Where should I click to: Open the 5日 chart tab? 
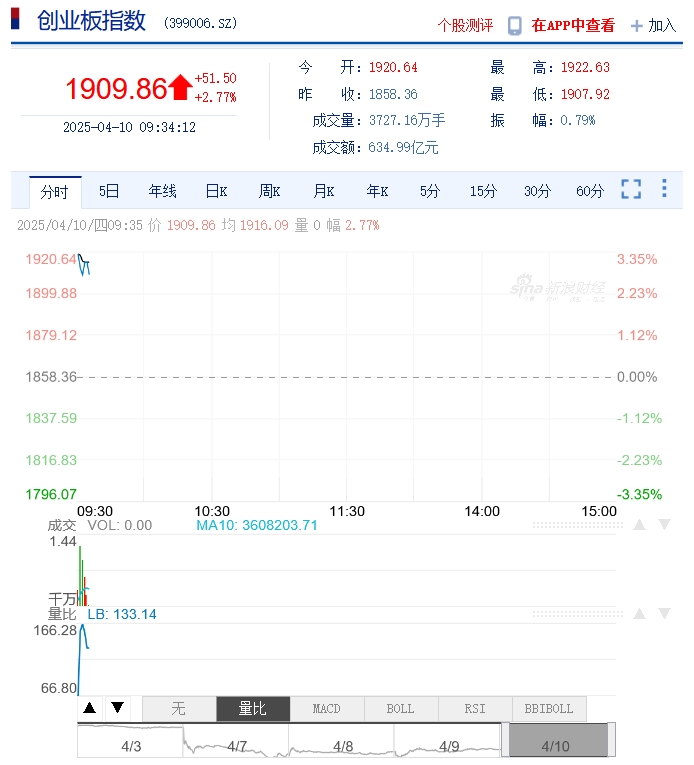109,191
